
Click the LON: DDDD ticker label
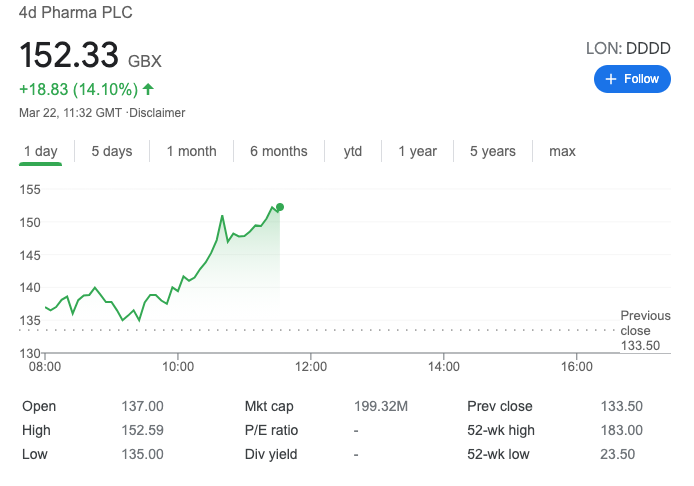628,48
